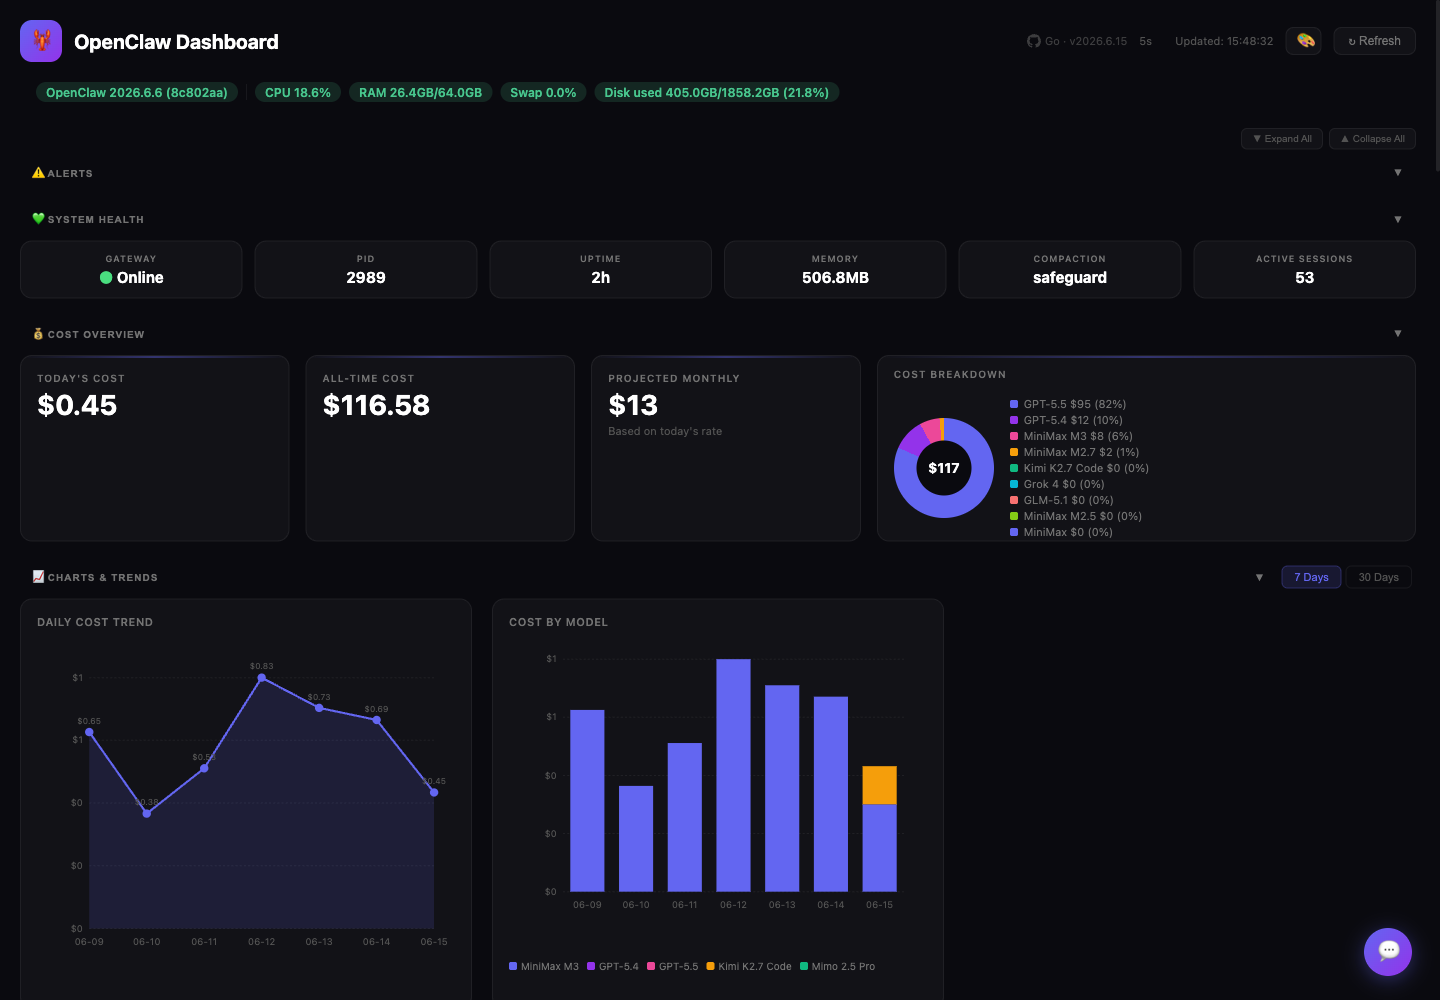1440x1000 pixels.
Task: Click the Grok 4 $0 (0%) color swatch
Action: (1014, 484)
